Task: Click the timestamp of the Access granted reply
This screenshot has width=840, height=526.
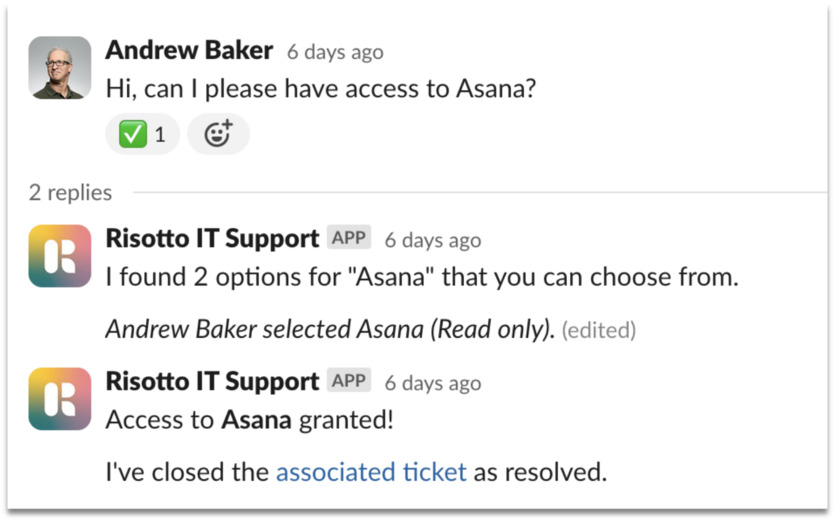Action: (x=433, y=384)
